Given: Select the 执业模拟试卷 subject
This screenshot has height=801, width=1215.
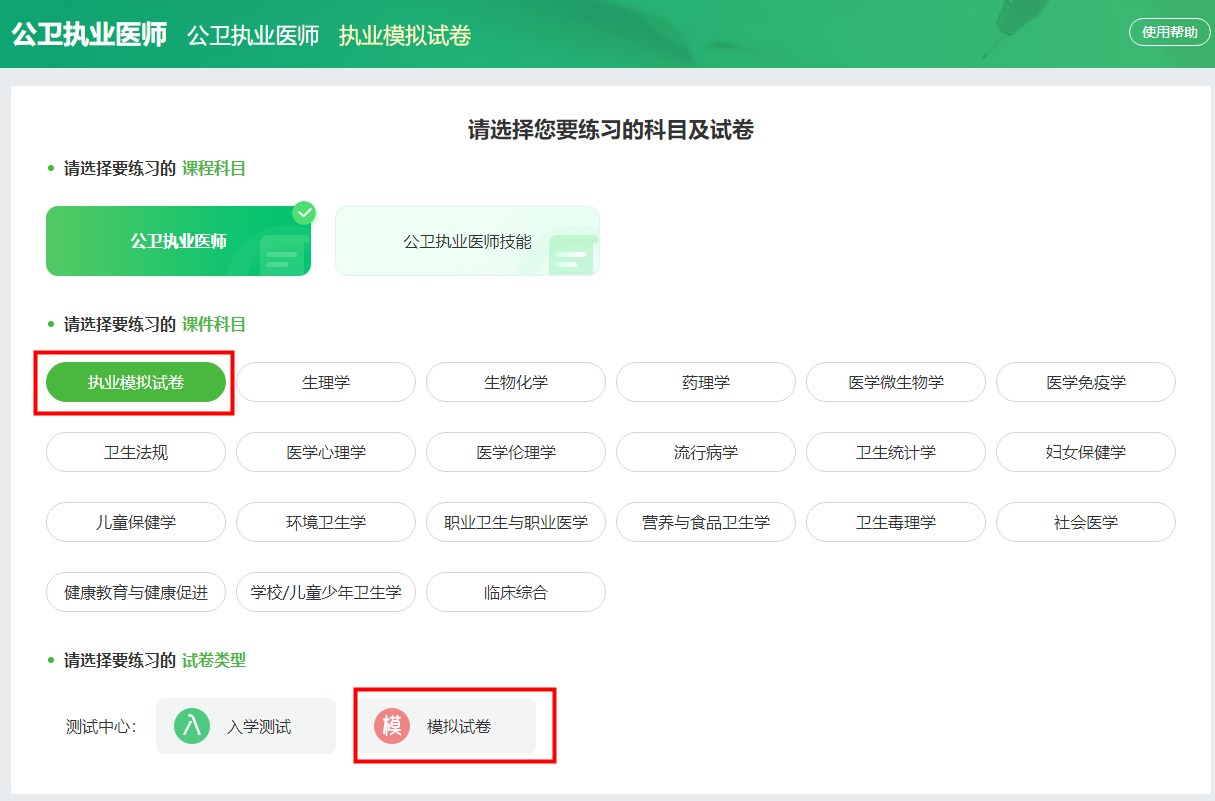Looking at the screenshot, I should (x=135, y=382).
